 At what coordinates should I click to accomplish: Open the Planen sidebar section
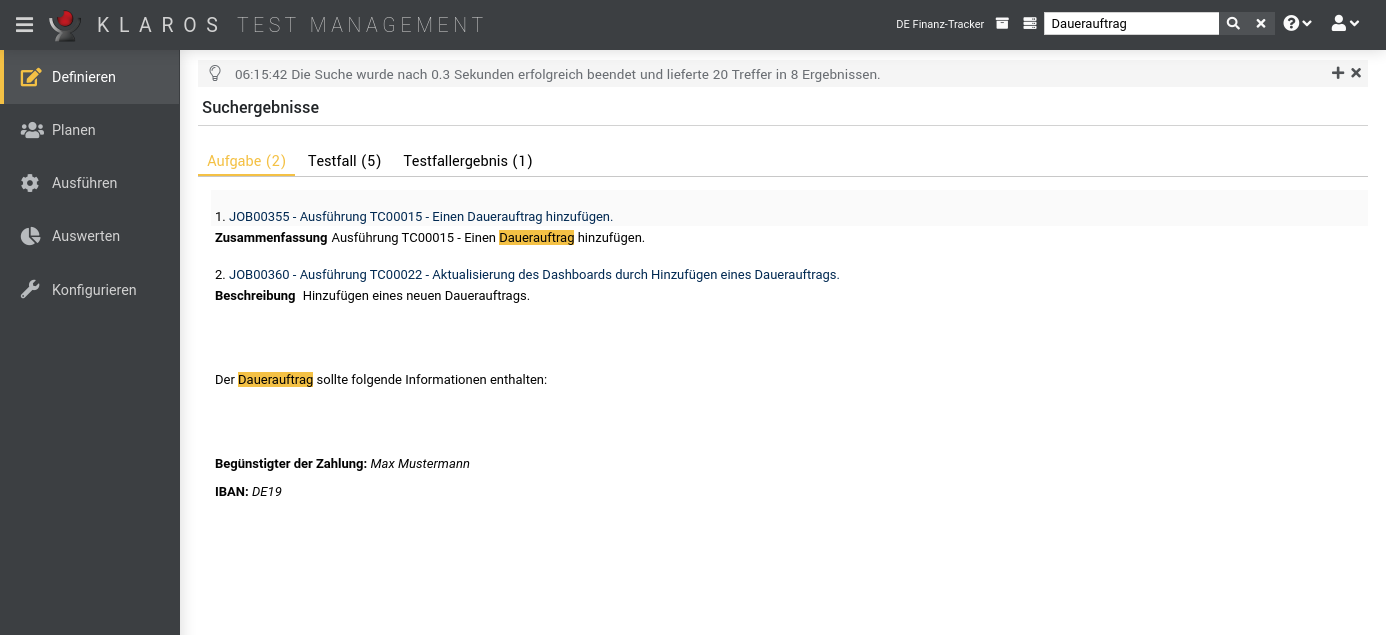click(x=90, y=130)
